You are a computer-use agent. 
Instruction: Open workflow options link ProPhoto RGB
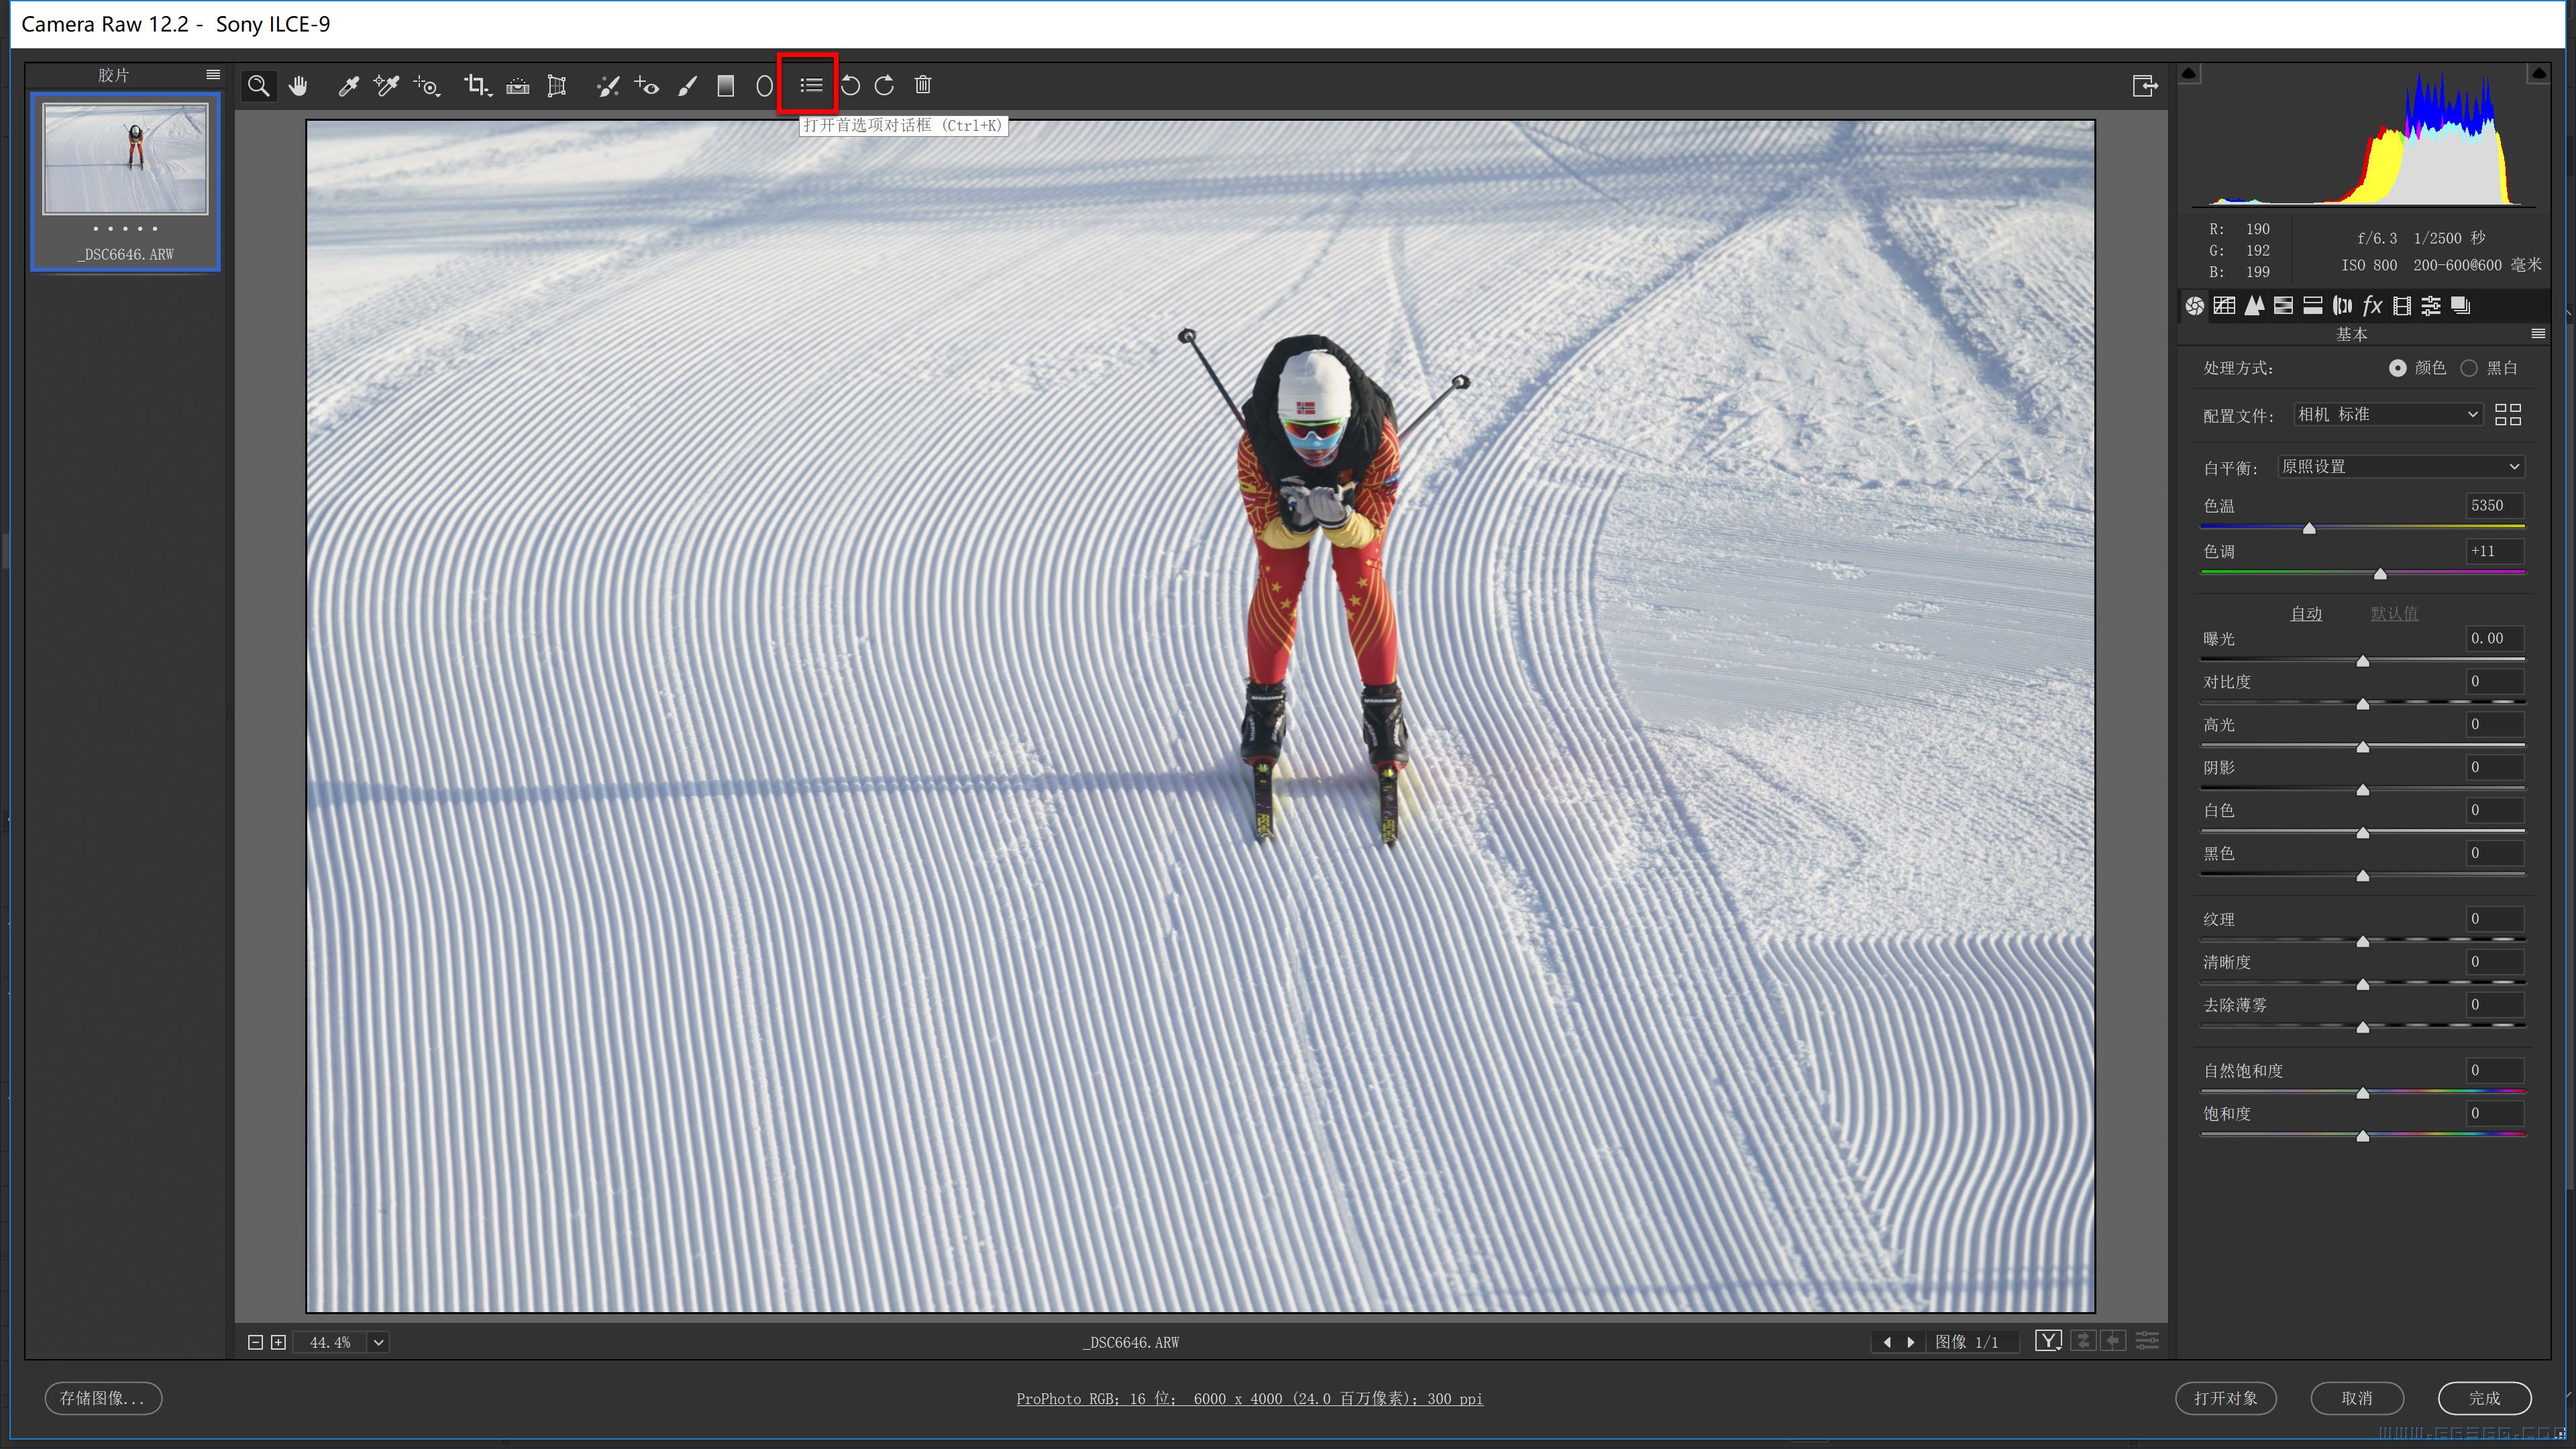pyautogui.click(x=1249, y=1398)
